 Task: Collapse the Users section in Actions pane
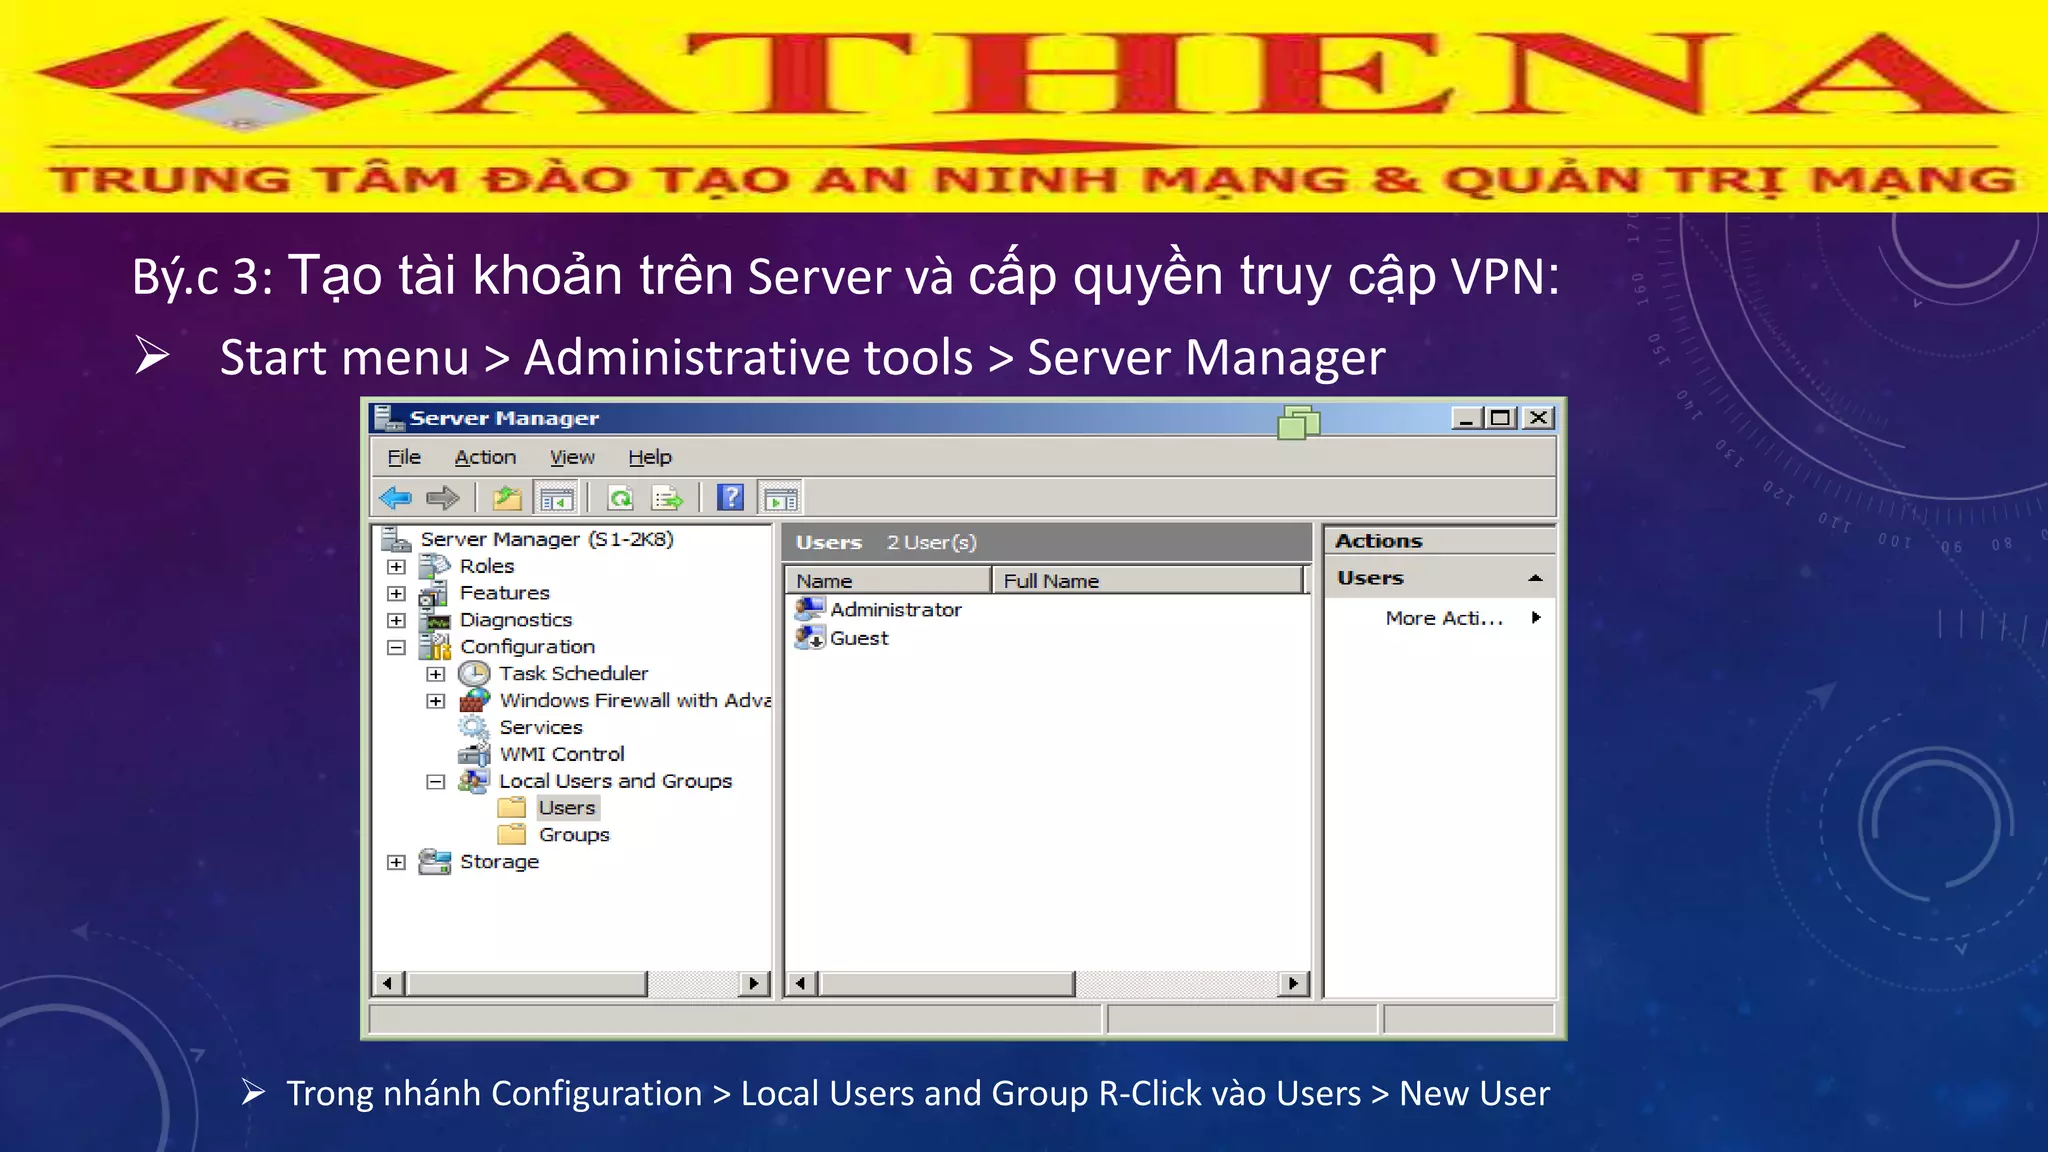coord(1535,578)
